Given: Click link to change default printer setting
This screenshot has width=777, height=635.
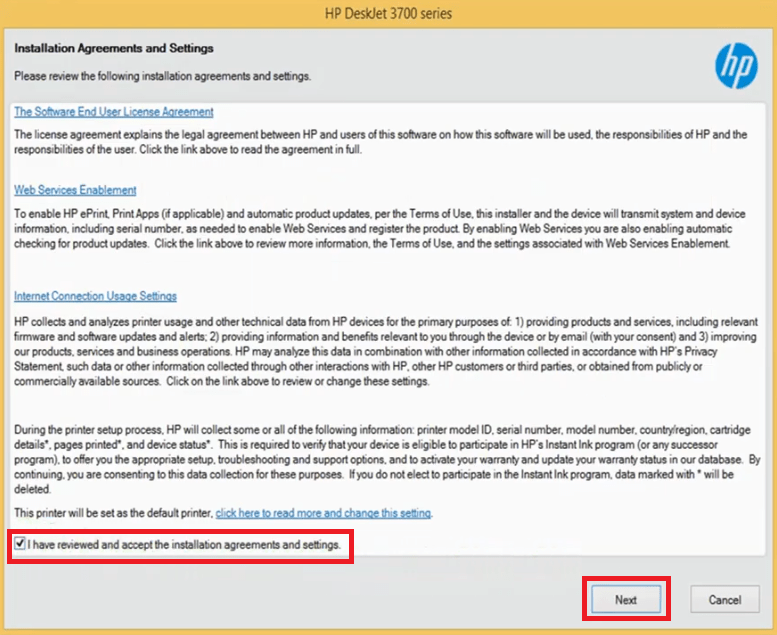Looking at the screenshot, I should click(323, 513).
